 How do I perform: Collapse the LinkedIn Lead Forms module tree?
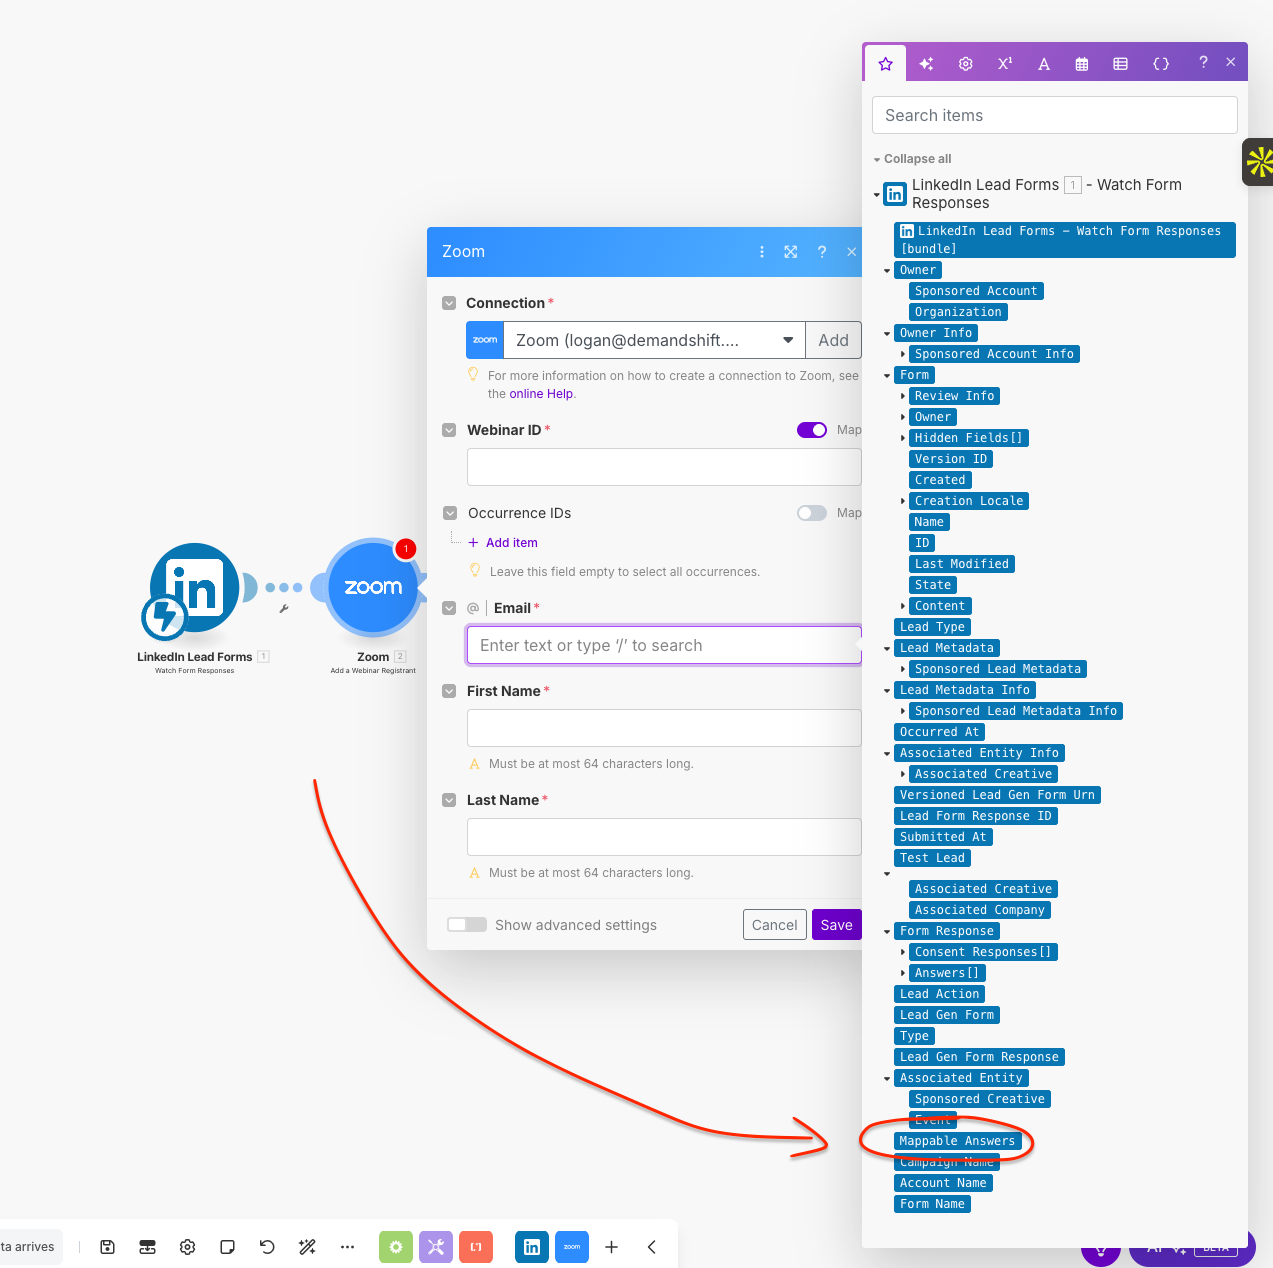tap(877, 194)
